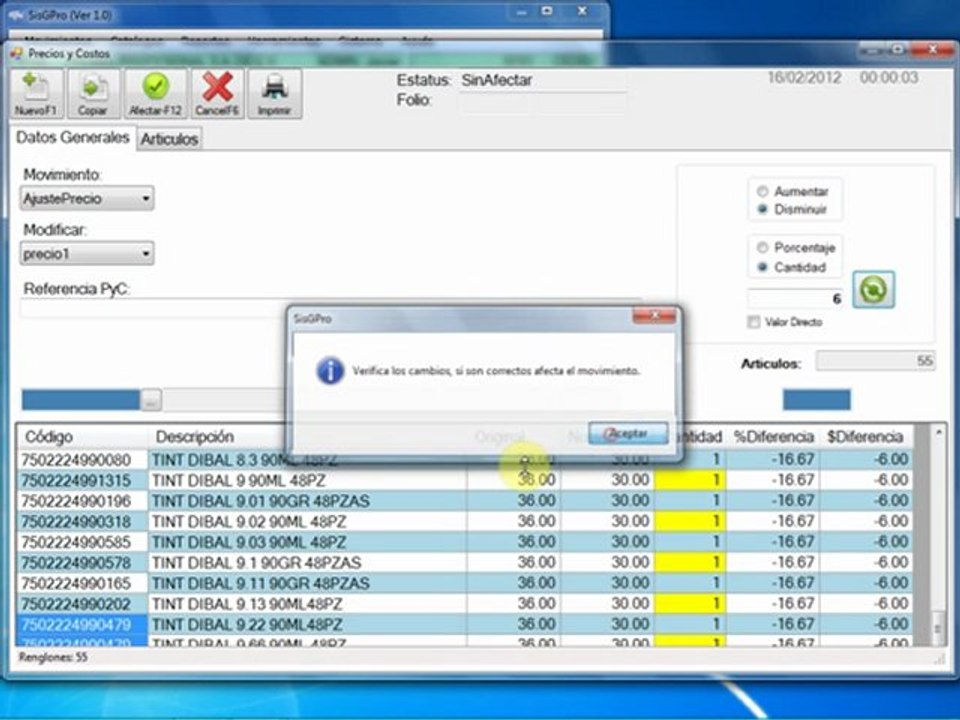Select code cell 7502224990578
Screen dimensions: 960x720
click(83, 563)
